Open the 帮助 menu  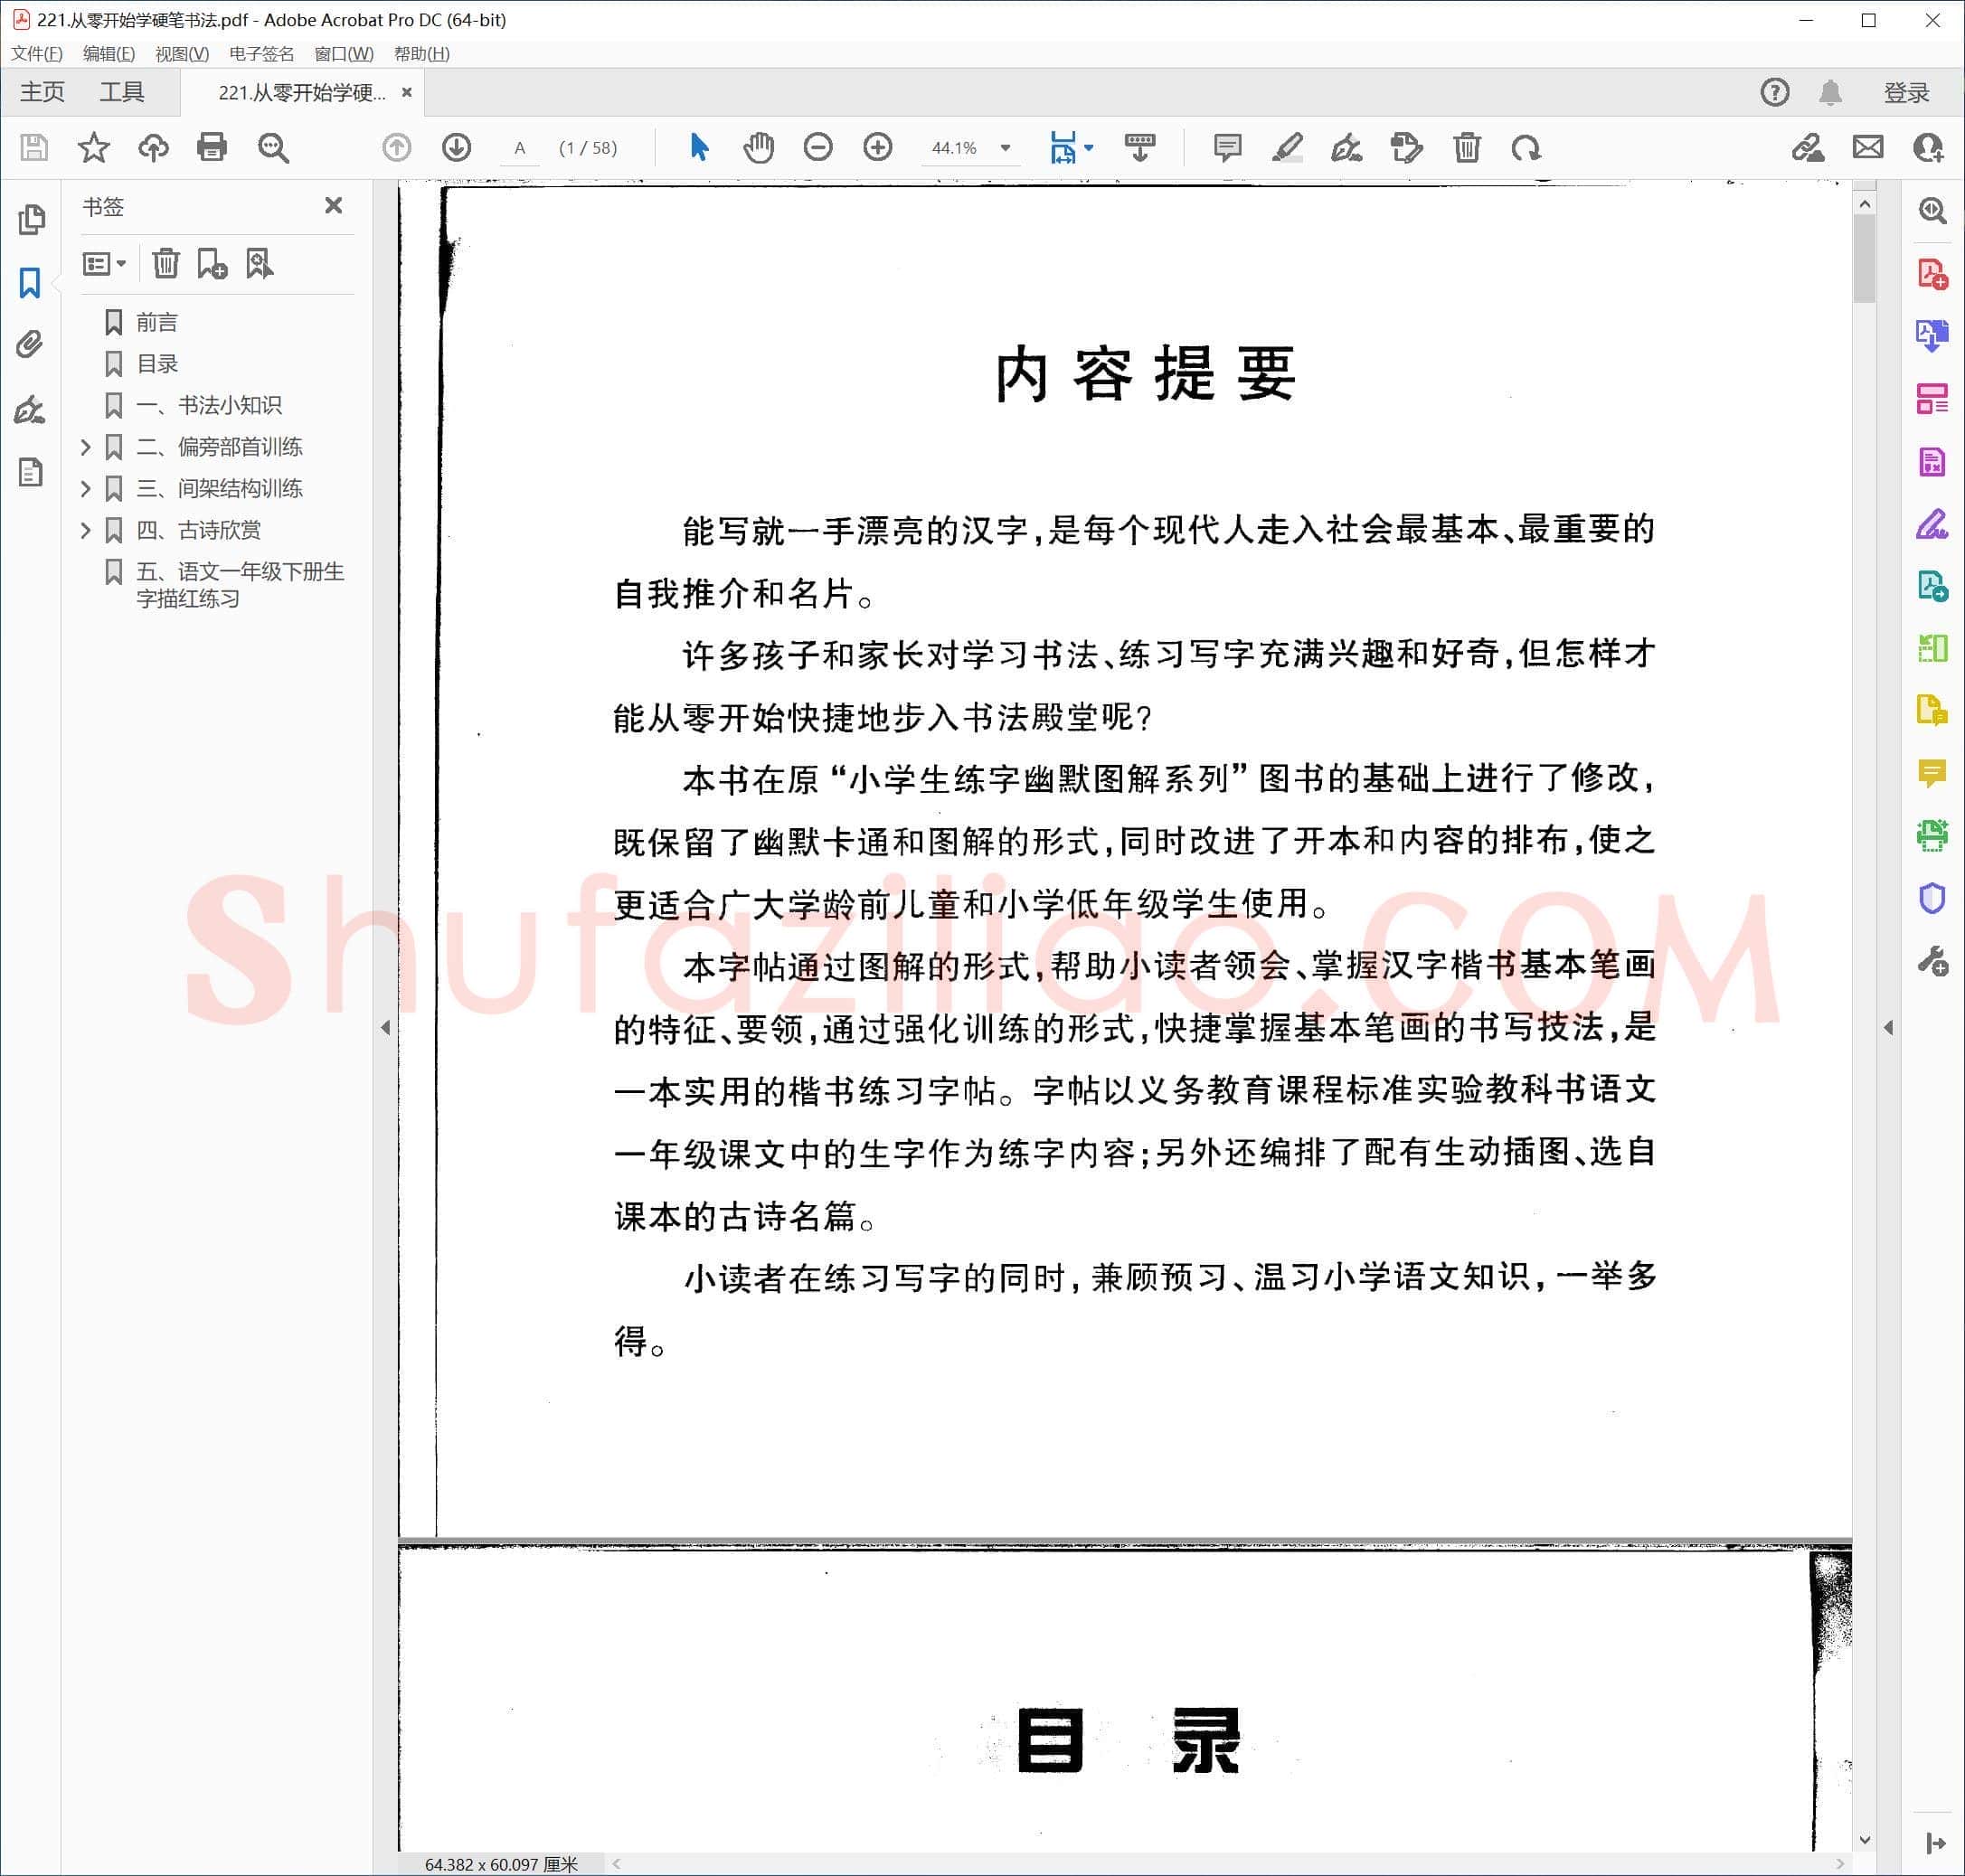[422, 54]
